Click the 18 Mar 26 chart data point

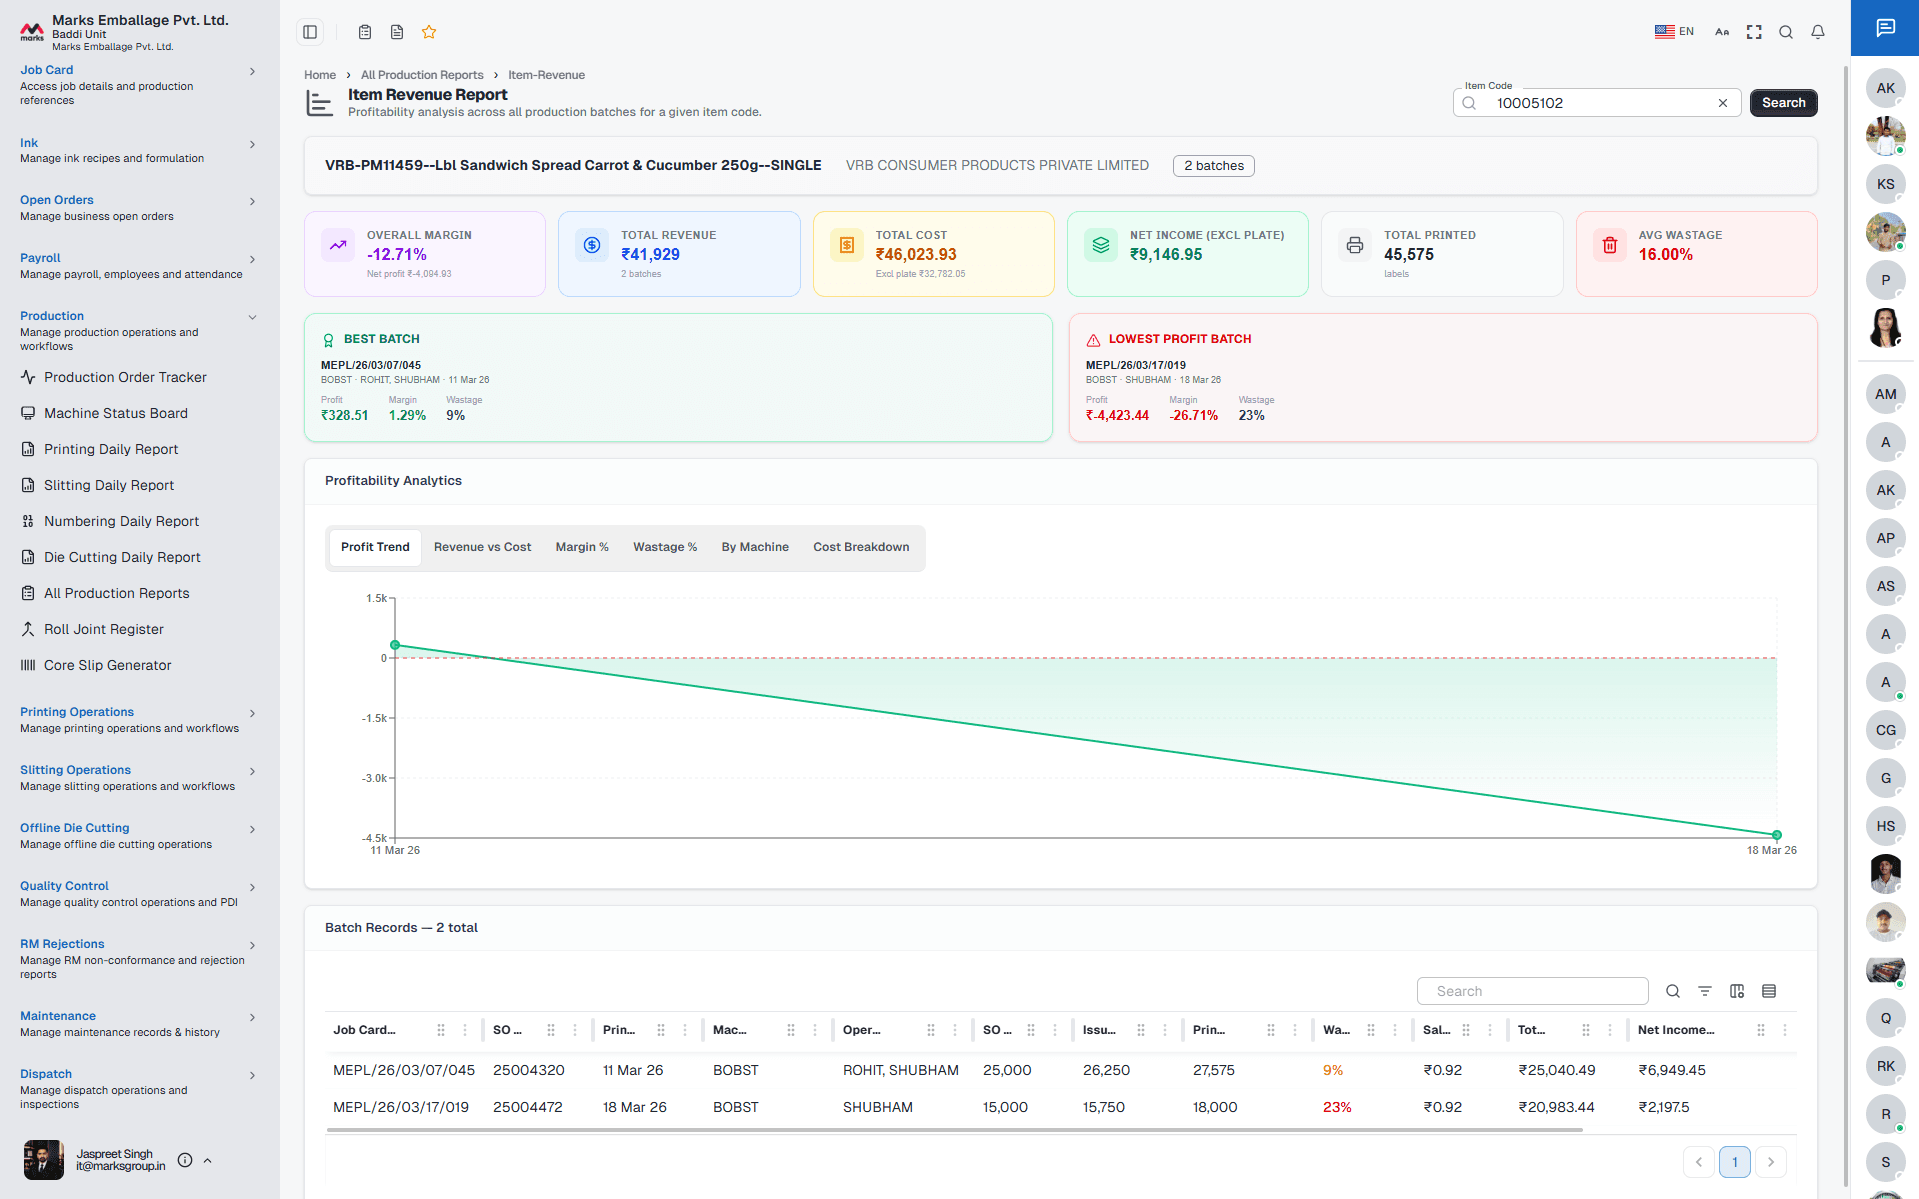[x=1777, y=835]
